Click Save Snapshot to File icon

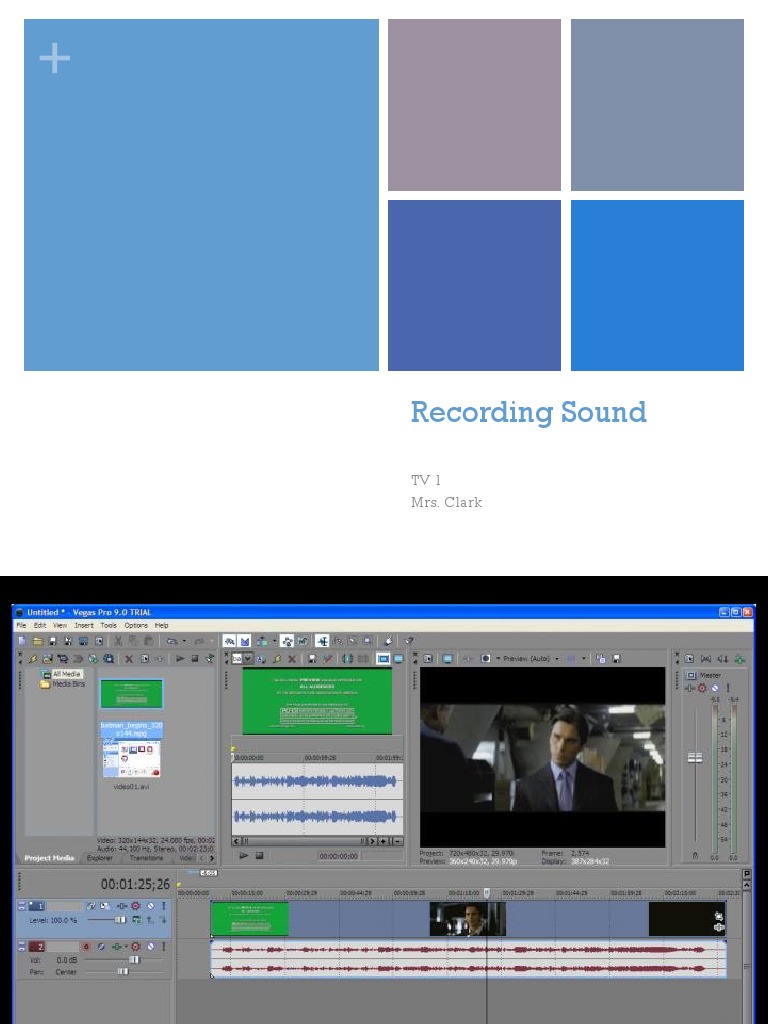(x=616, y=658)
